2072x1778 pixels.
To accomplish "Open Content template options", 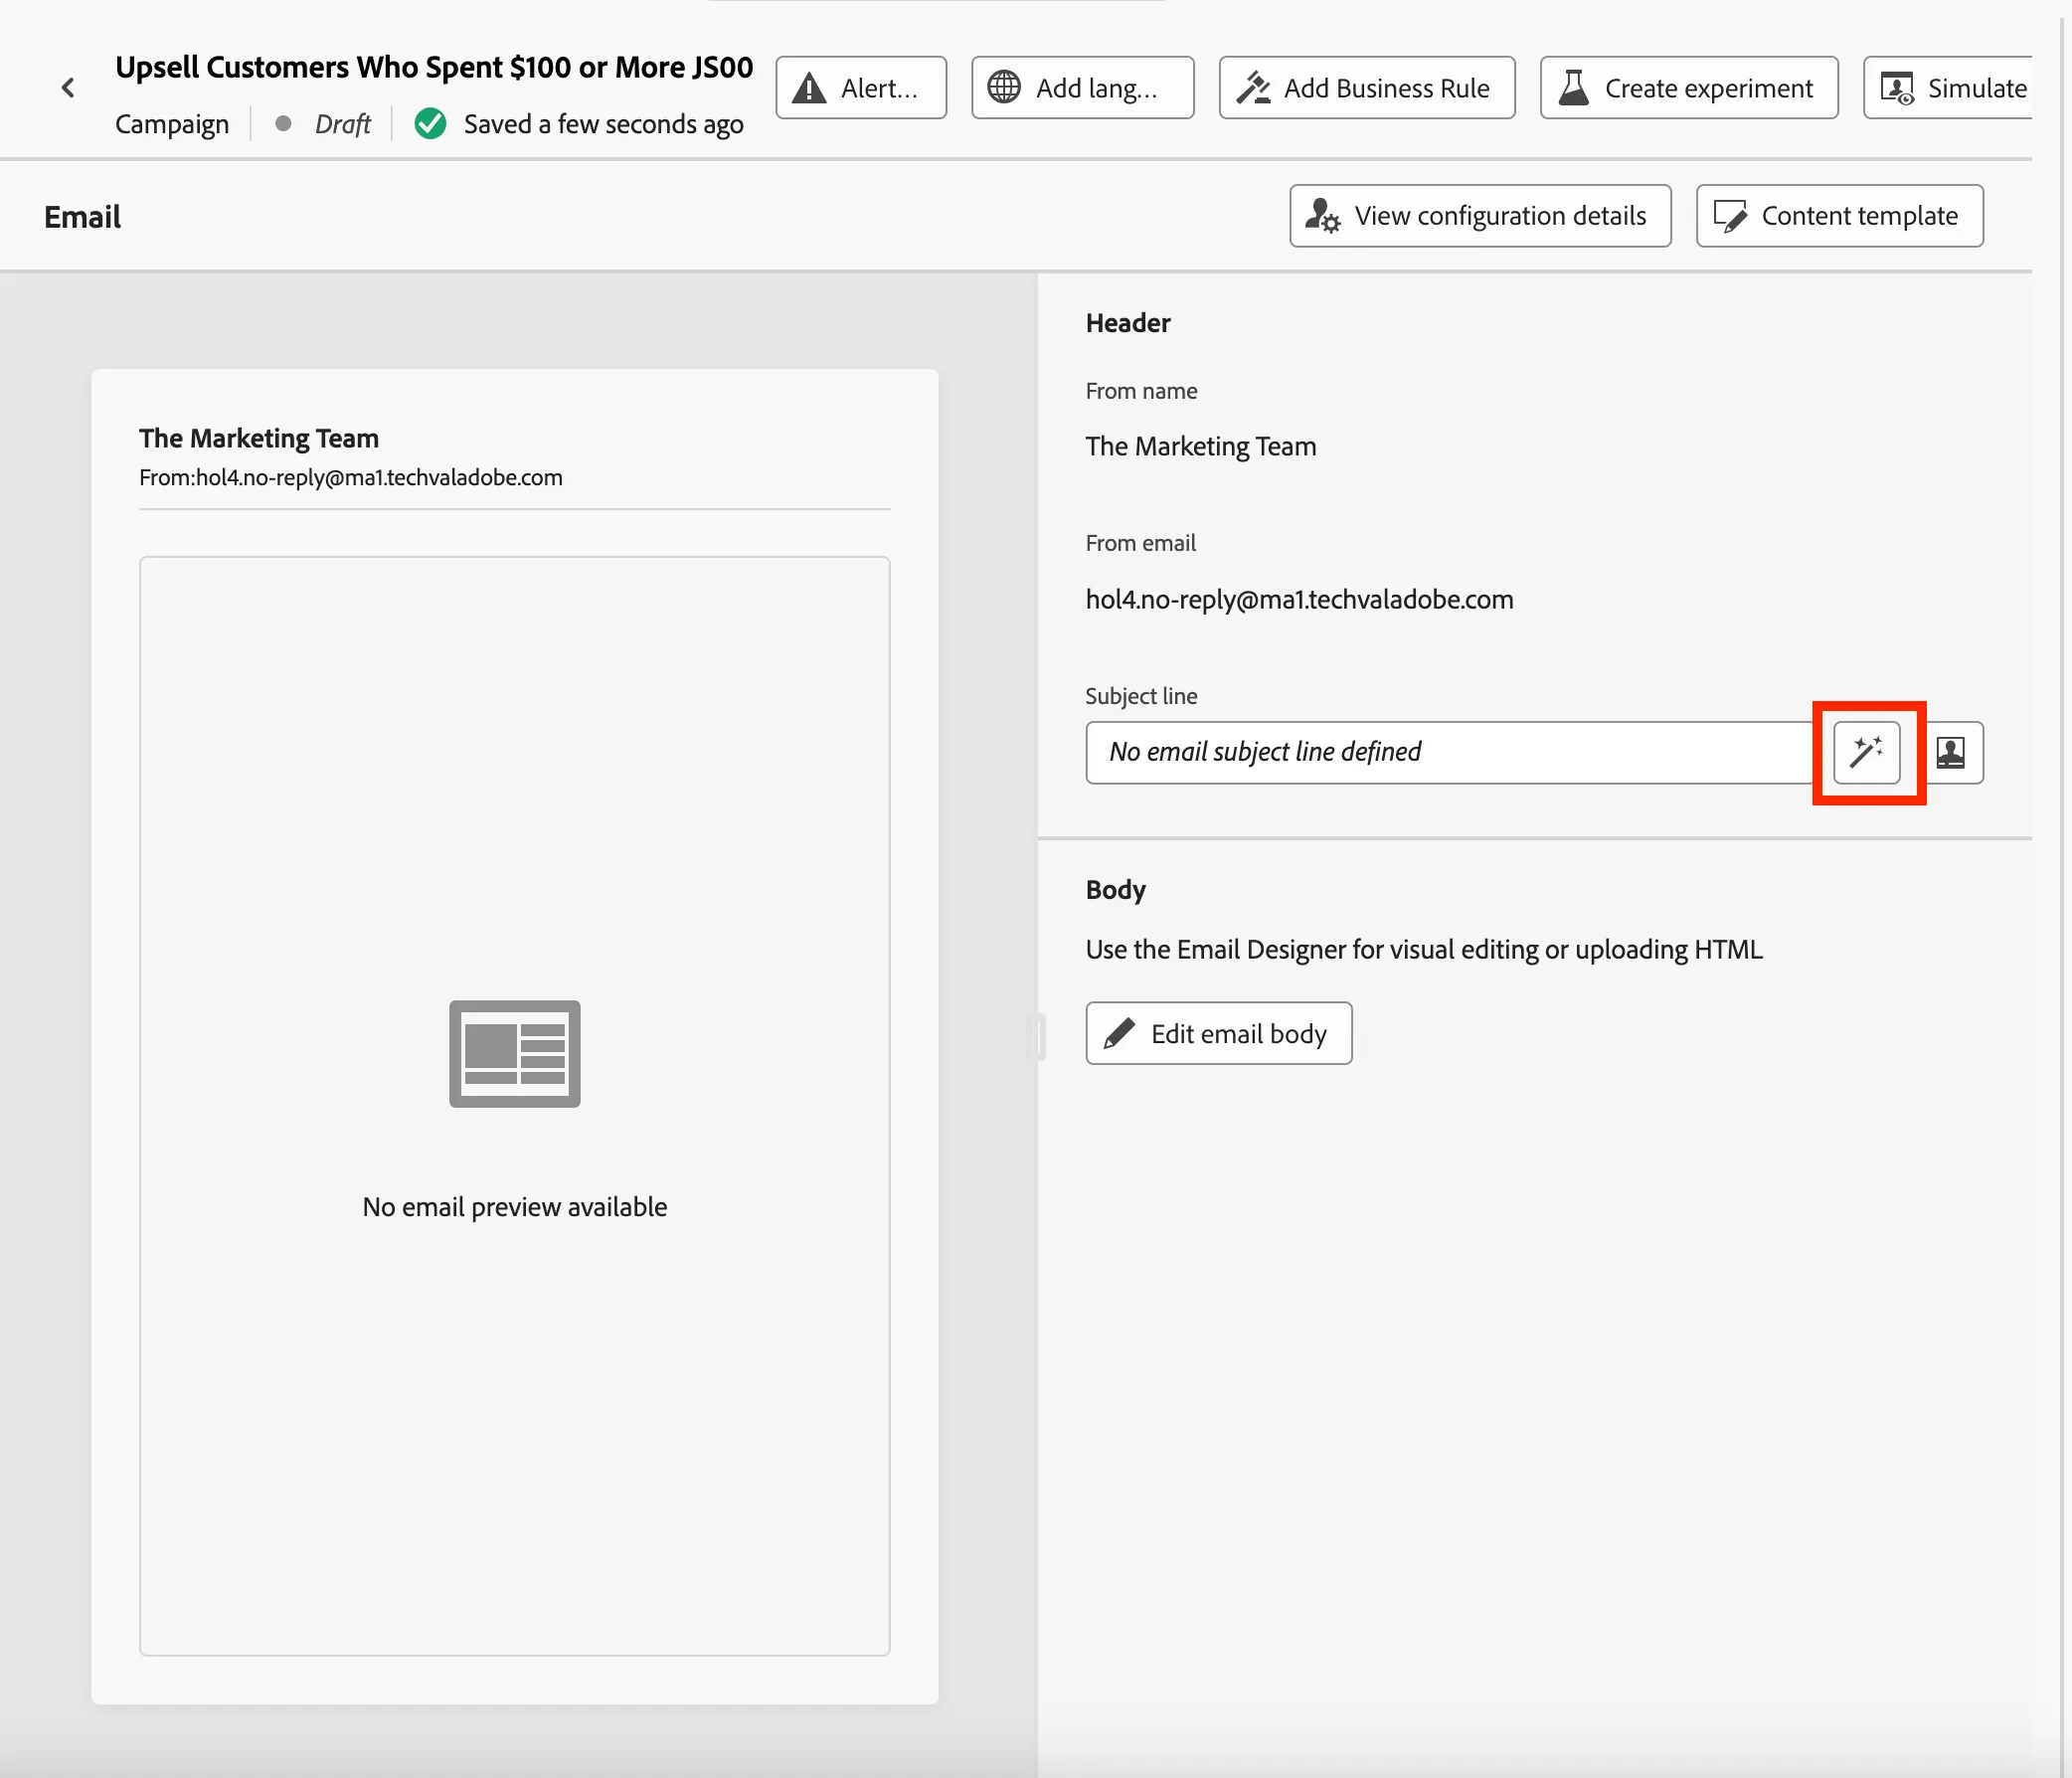I will [1840, 216].
